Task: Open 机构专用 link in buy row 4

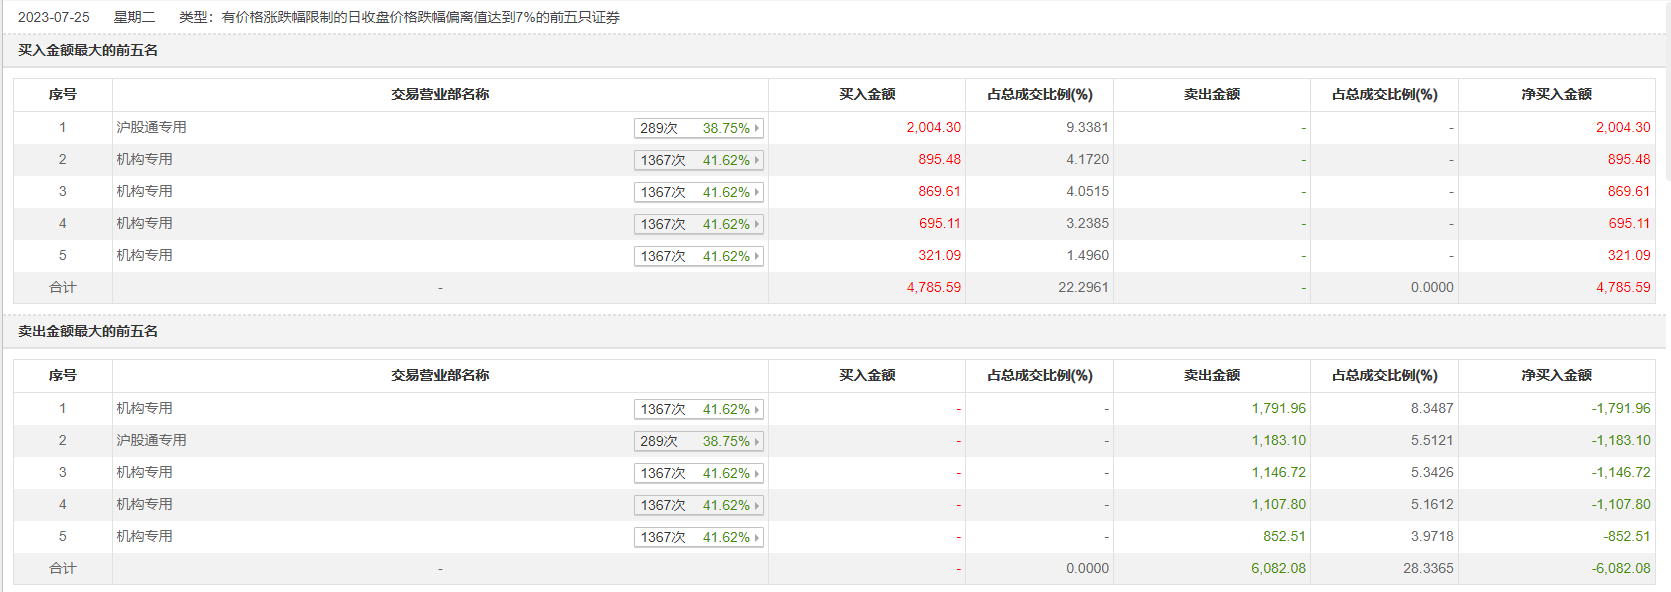Action: click(144, 223)
